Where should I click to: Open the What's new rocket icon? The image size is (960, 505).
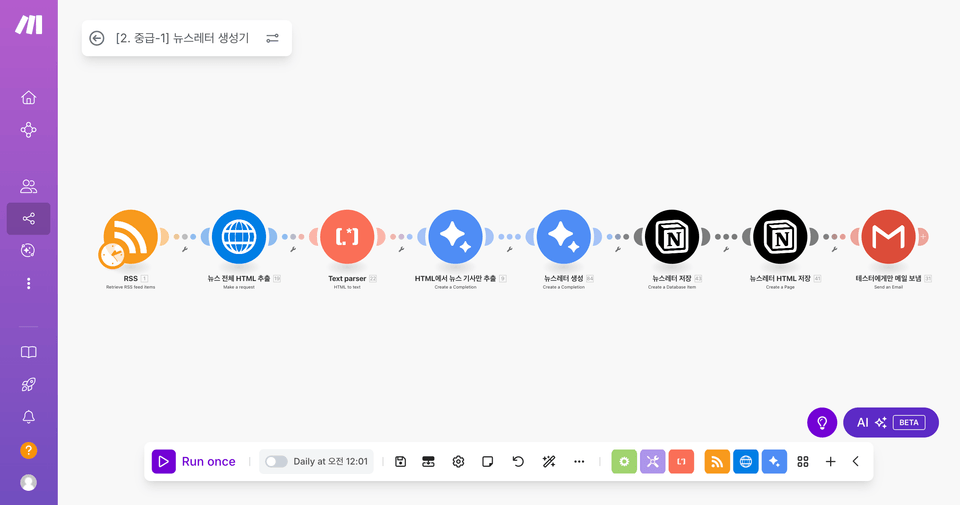tap(28, 384)
